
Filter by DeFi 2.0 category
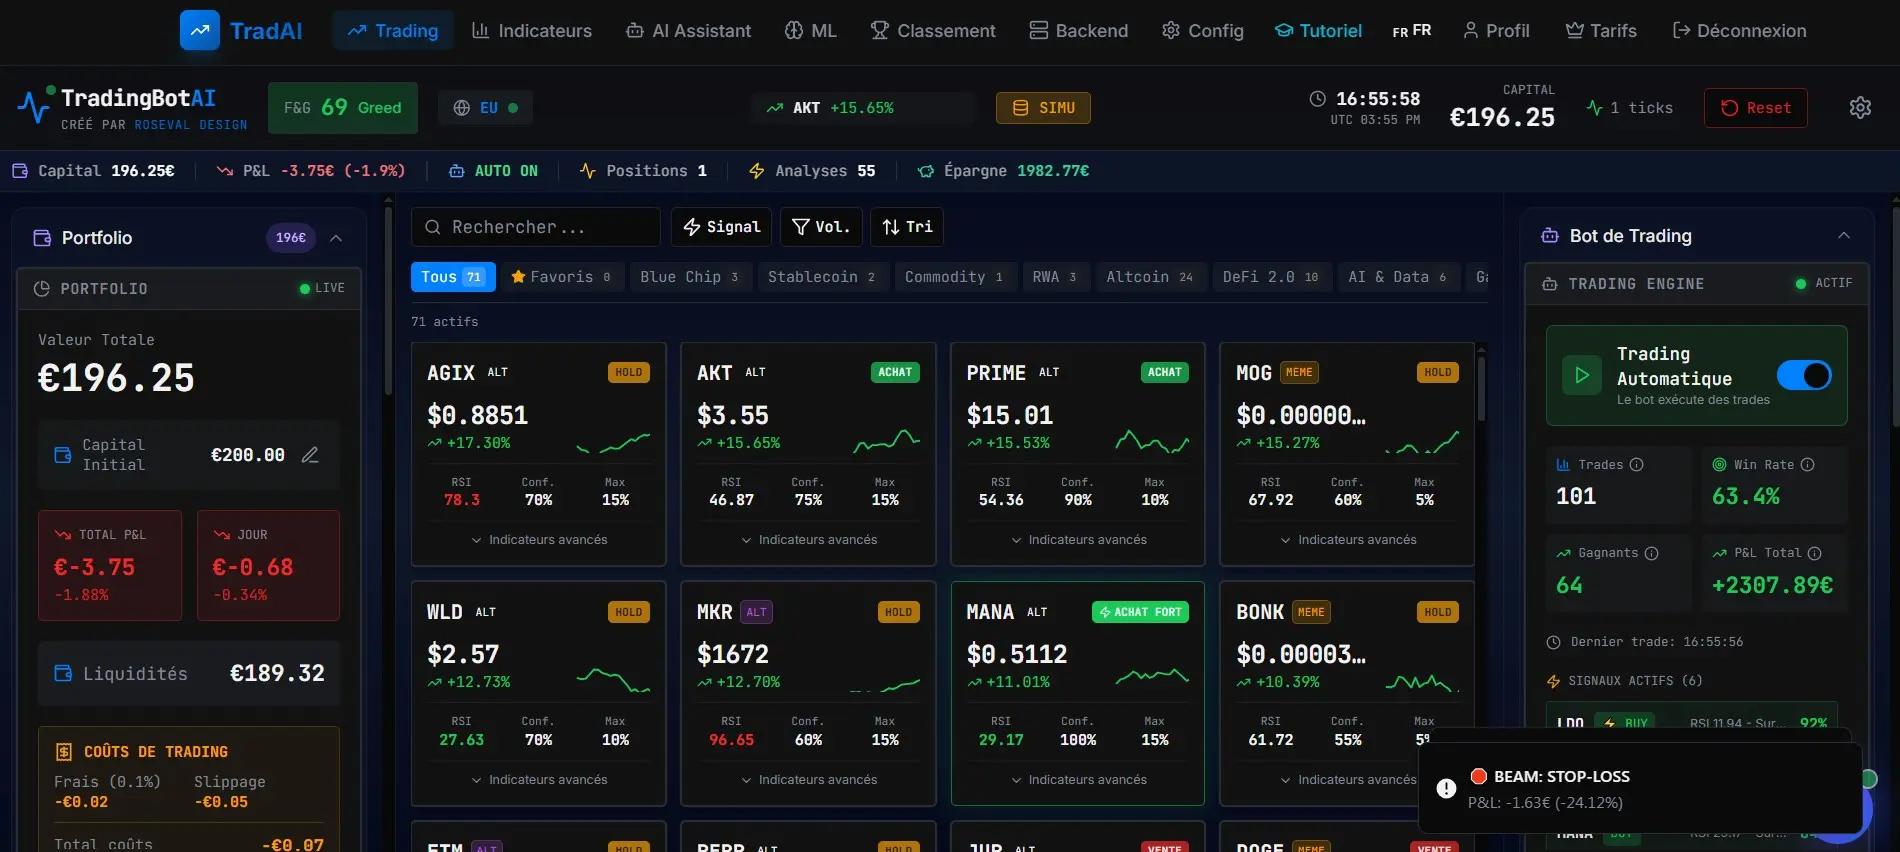[x=1271, y=277]
